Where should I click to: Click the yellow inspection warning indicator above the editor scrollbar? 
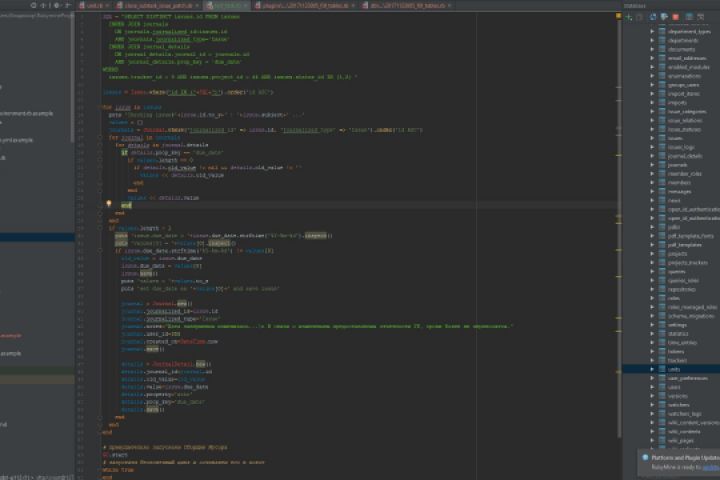618,16
